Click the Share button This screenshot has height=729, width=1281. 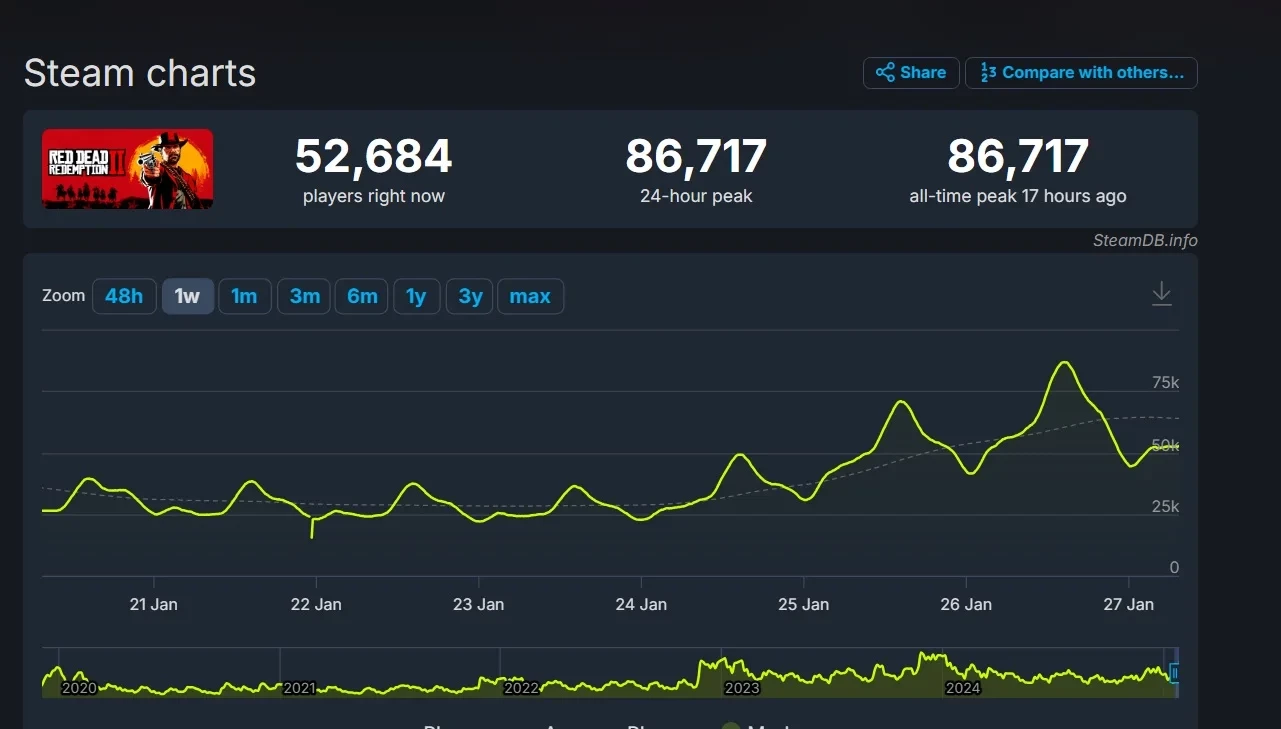pyautogui.click(x=911, y=73)
